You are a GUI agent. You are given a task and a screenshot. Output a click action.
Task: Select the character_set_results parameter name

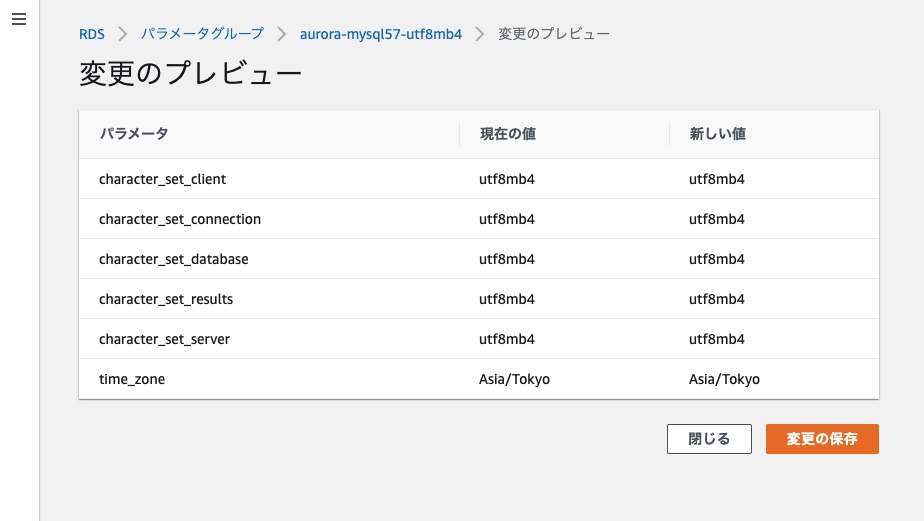[x=166, y=299]
